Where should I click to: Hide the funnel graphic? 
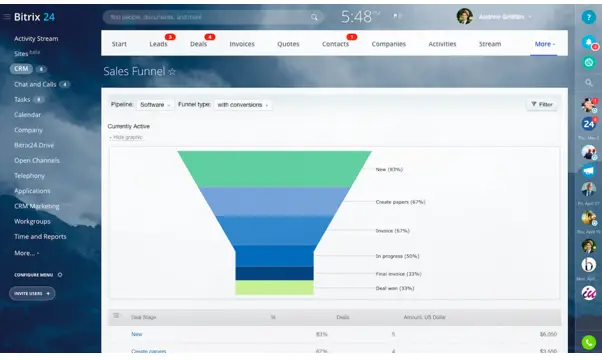126,137
